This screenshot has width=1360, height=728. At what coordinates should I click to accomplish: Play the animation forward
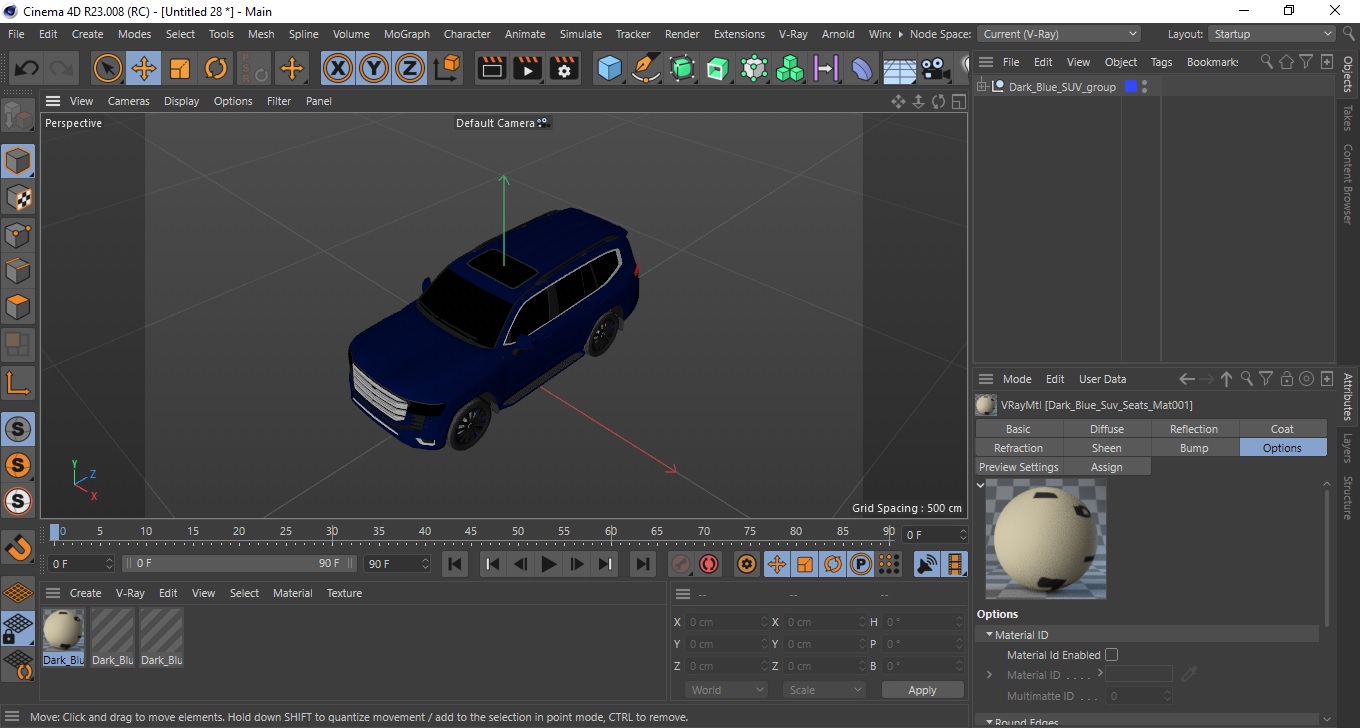(548, 564)
